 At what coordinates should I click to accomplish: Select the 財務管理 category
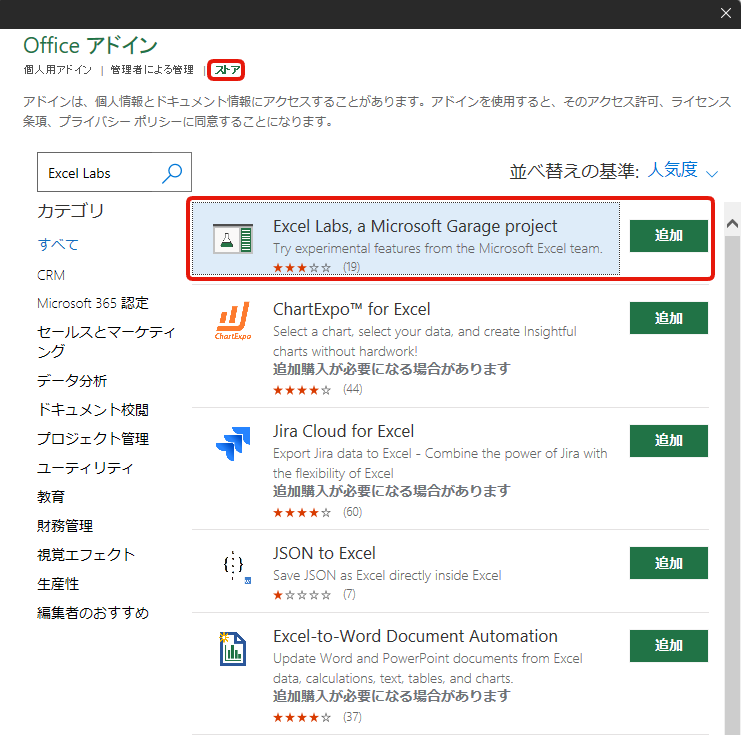[x=65, y=526]
